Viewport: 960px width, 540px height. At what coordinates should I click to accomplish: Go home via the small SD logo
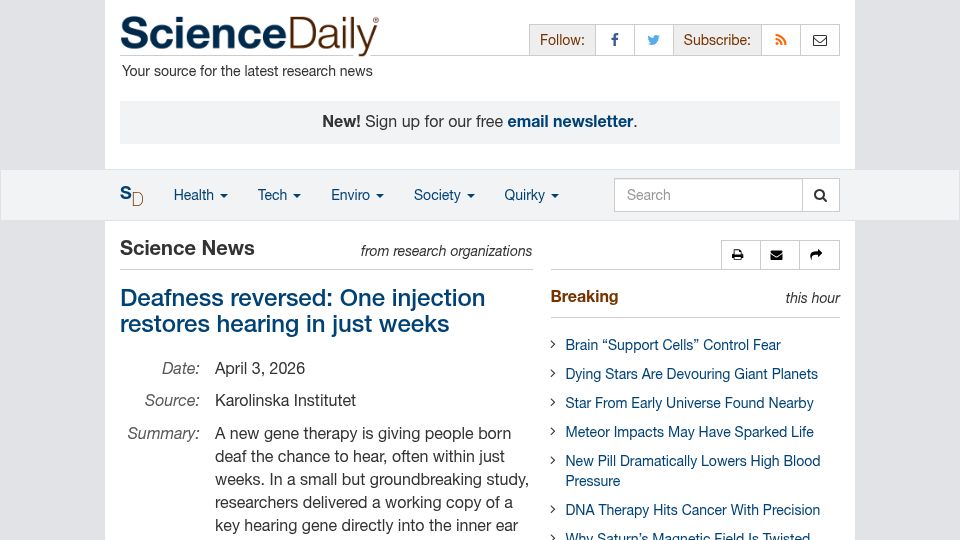[x=132, y=195]
